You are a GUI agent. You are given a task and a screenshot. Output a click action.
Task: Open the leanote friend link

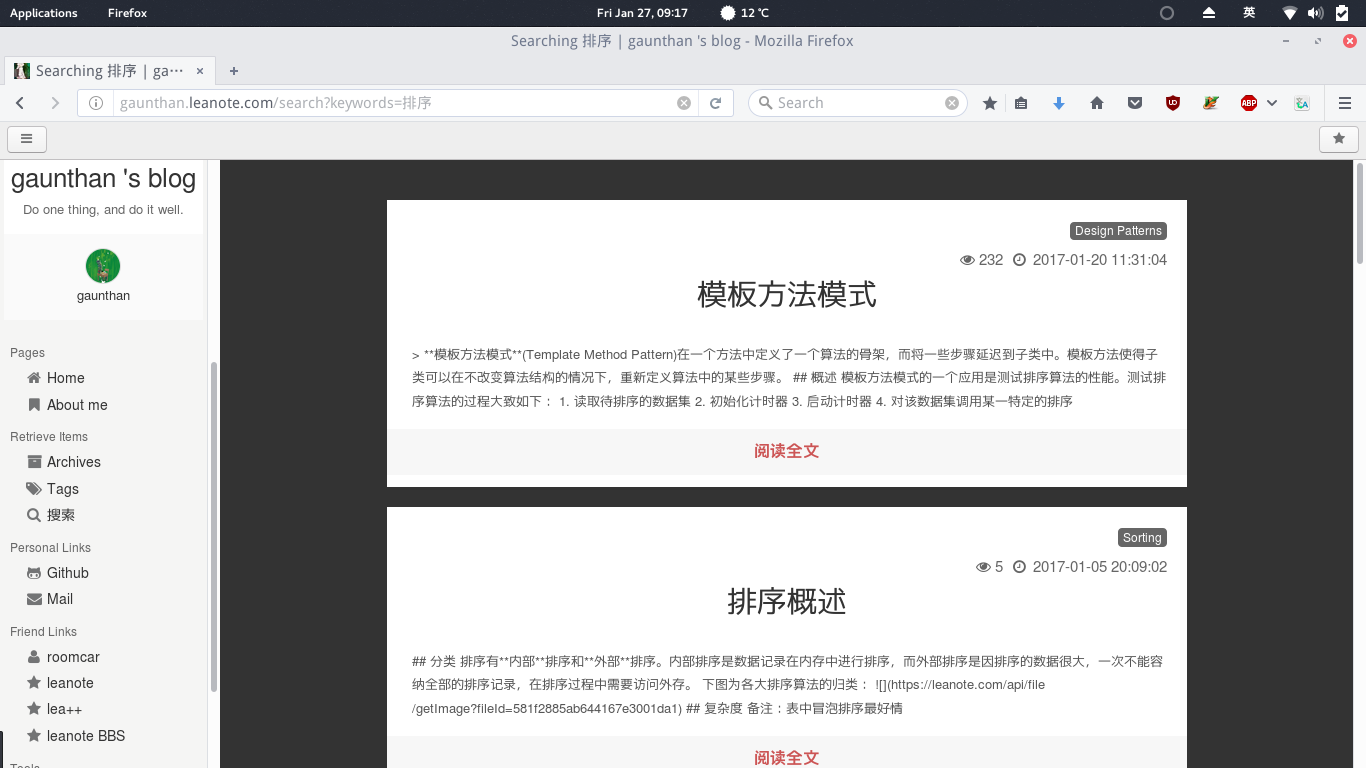pos(70,683)
